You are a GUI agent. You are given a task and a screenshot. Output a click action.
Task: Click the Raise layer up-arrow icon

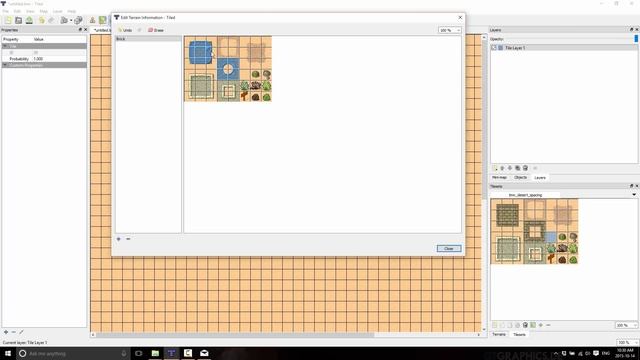502,168
